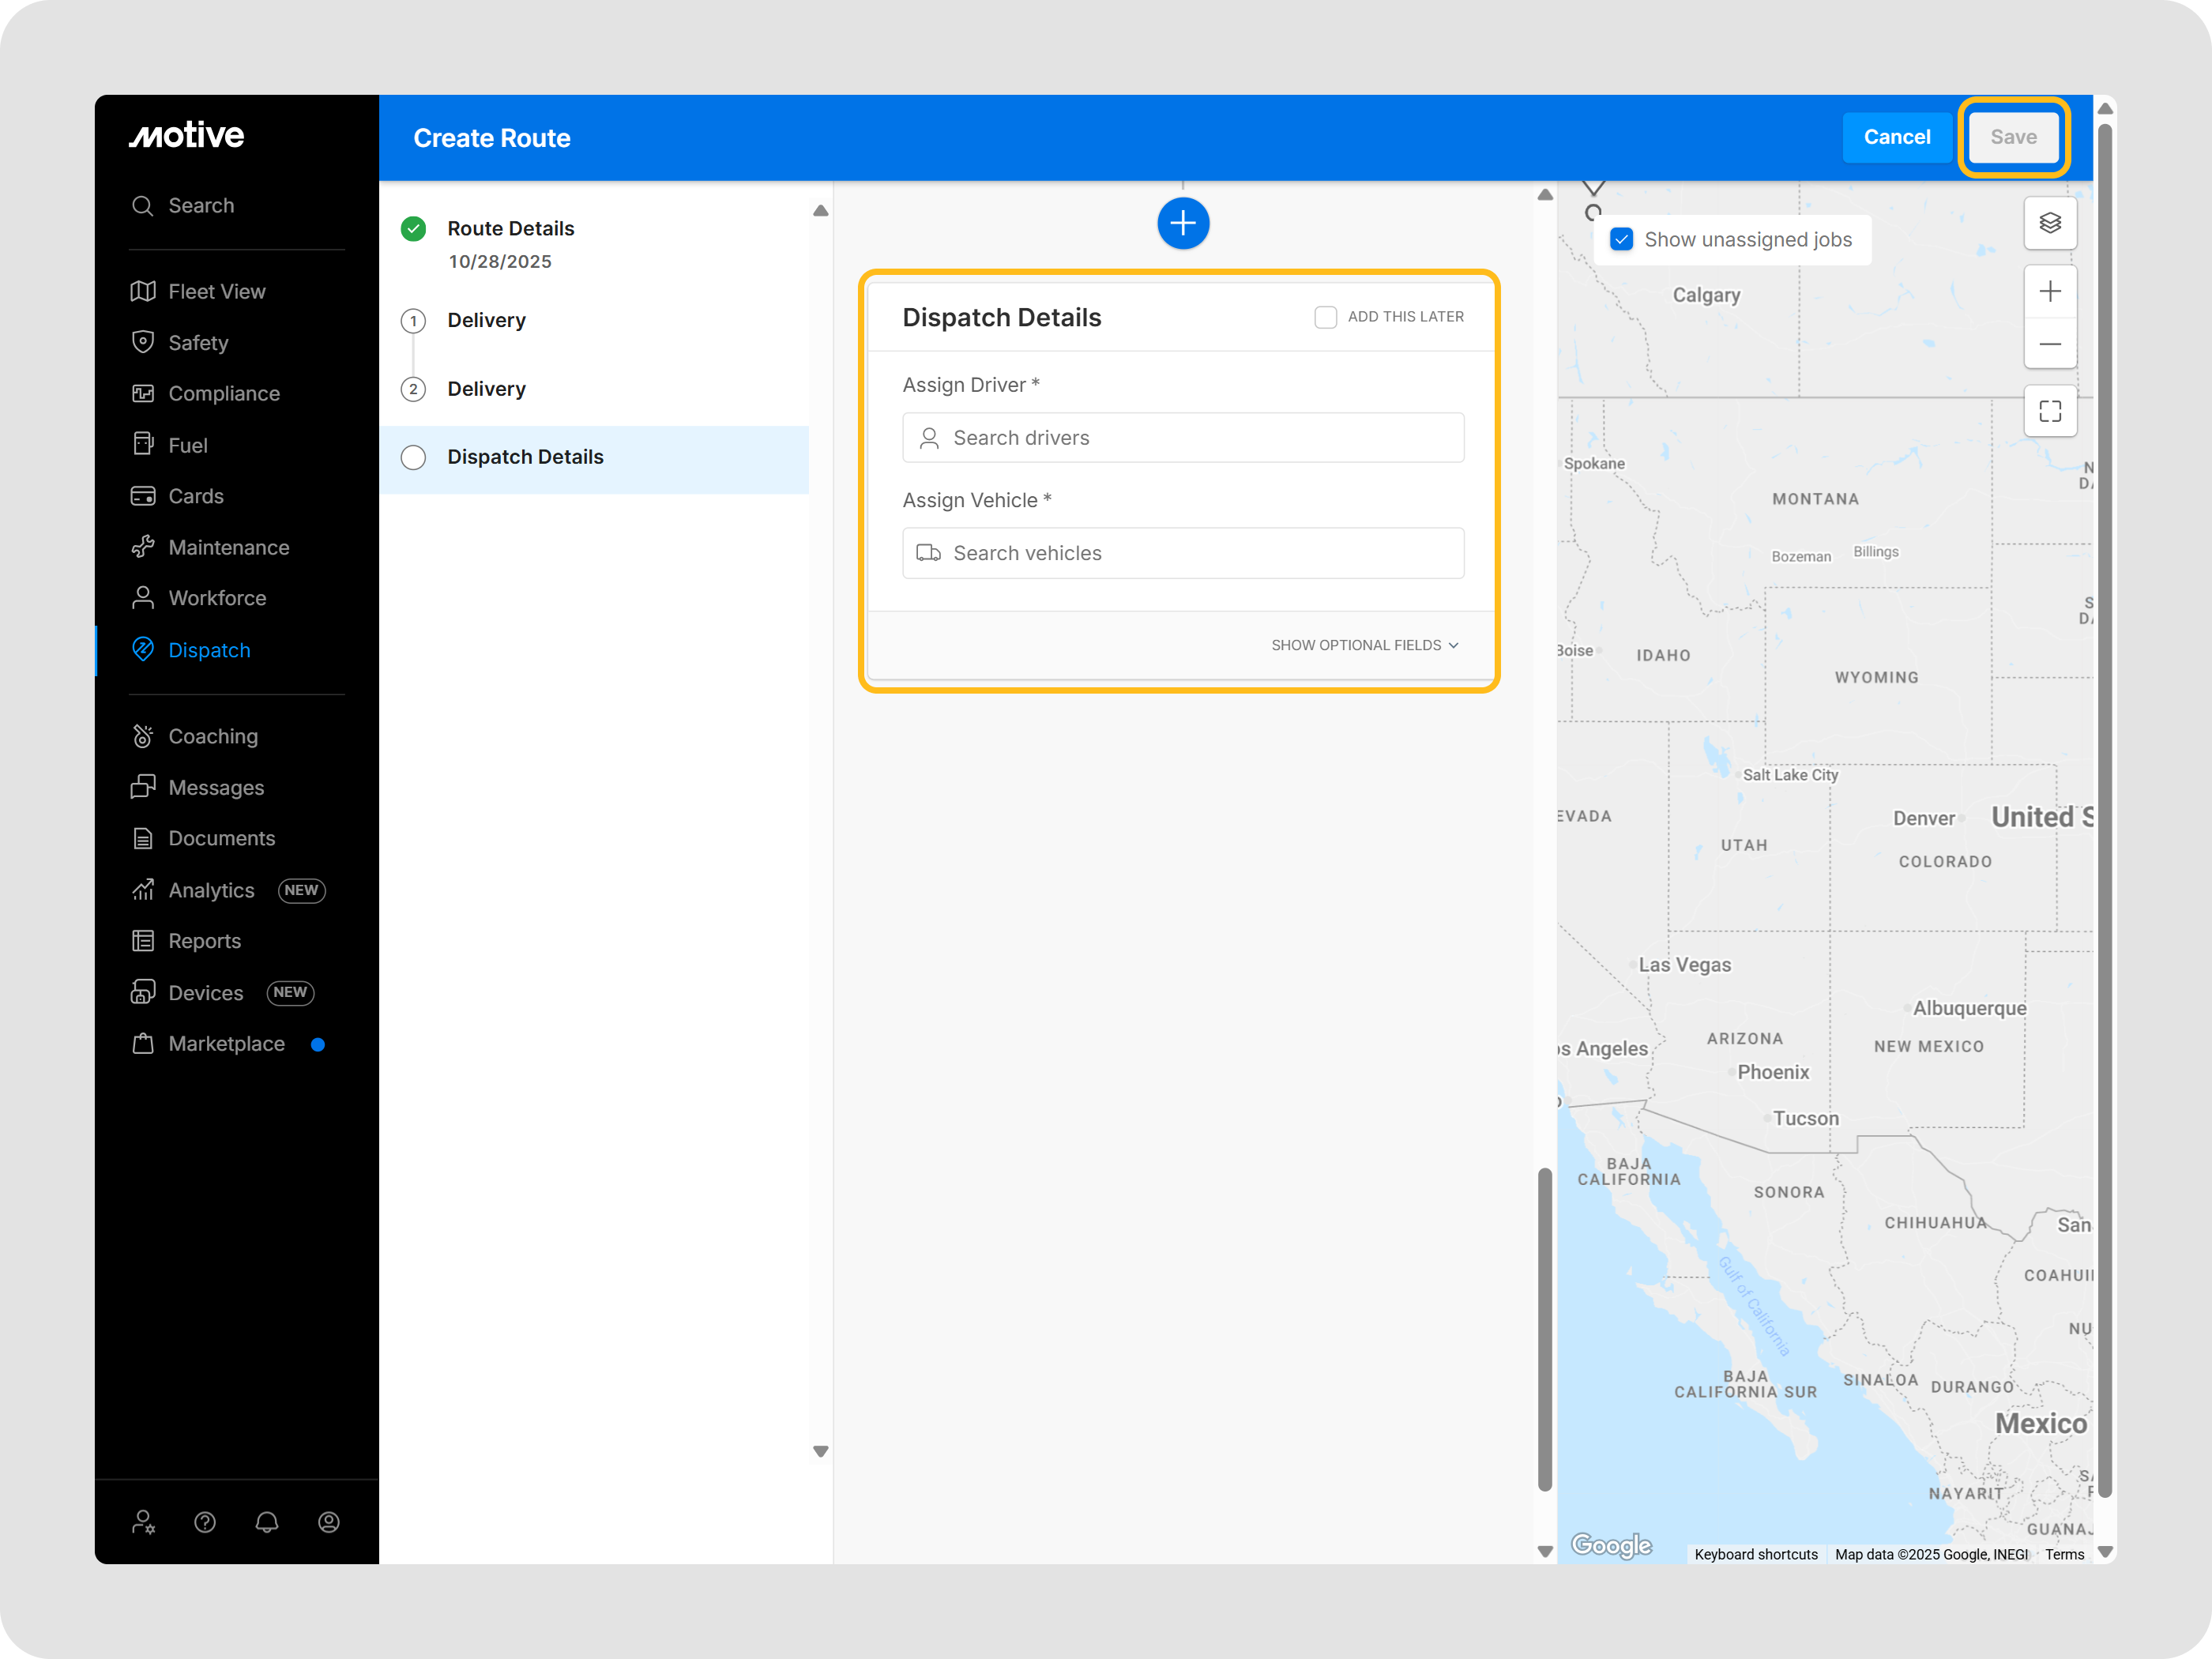Go to Fleet View in sidebar
This screenshot has width=2212, height=1659.
[x=216, y=292]
